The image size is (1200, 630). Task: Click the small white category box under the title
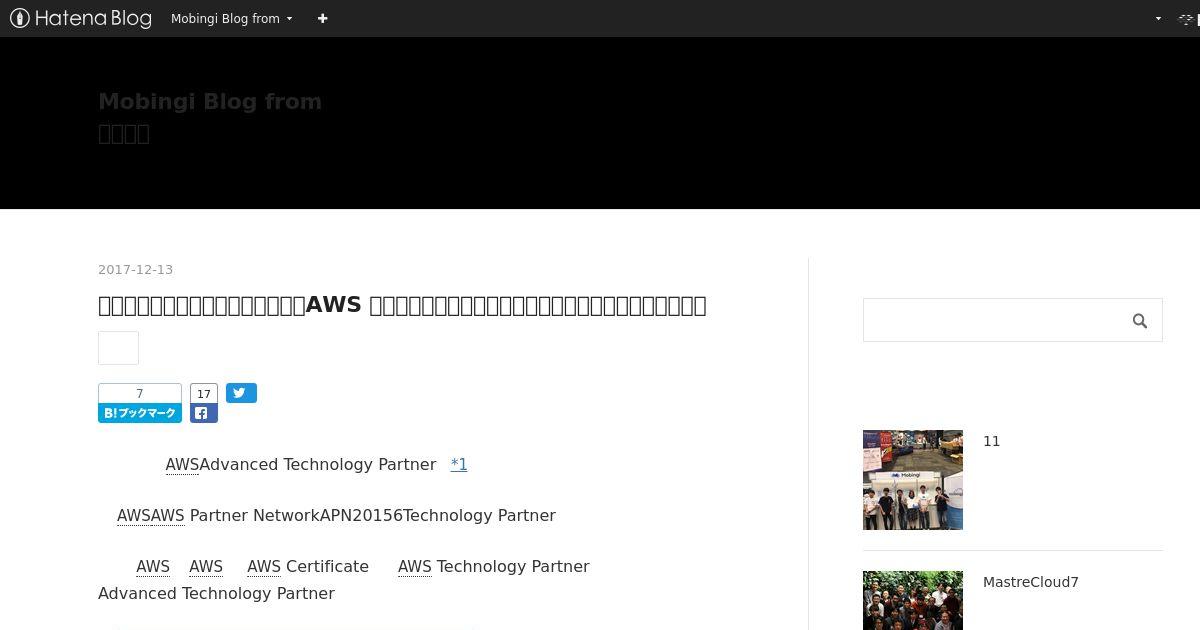click(118, 348)
